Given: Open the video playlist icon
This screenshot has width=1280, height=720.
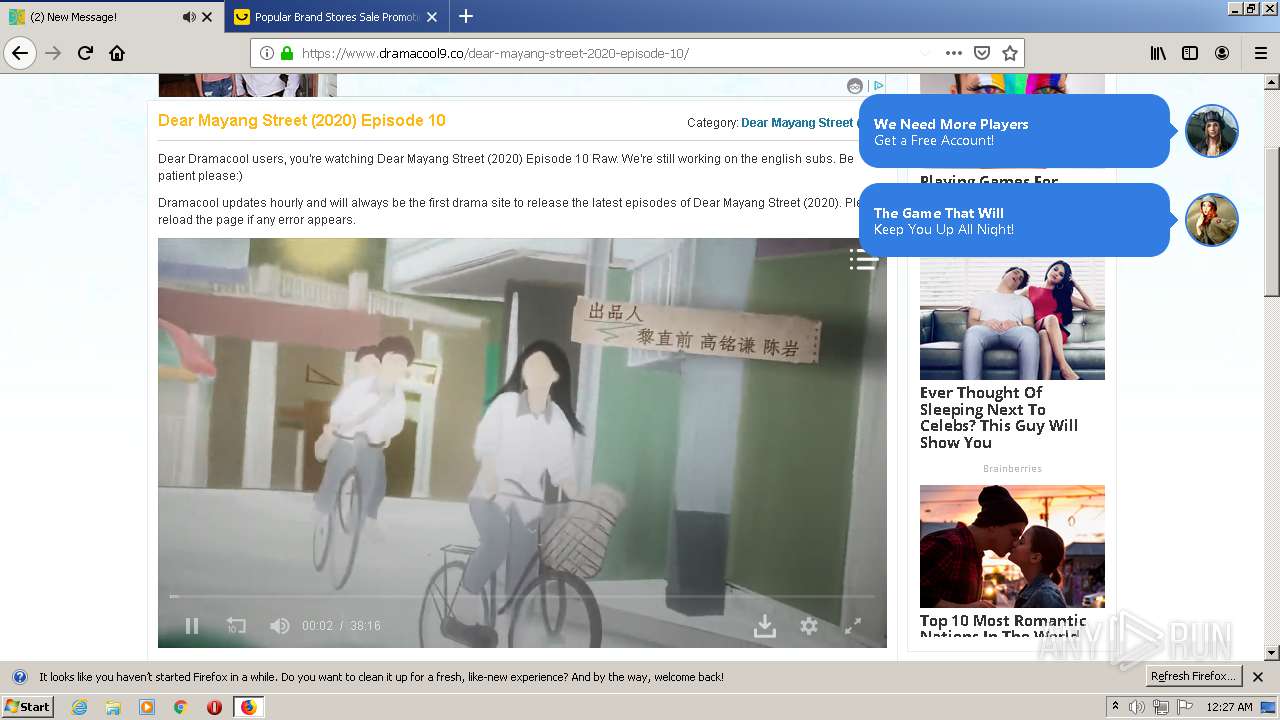Looking at the screenshot, I should coord(864,260).
